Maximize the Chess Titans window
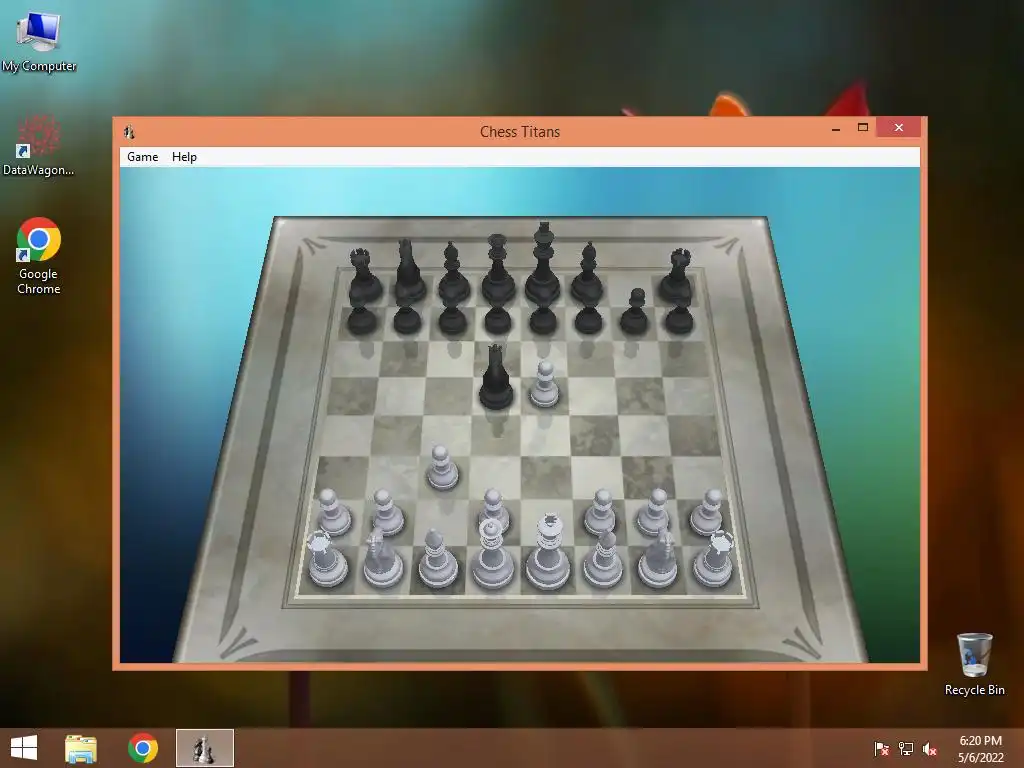This screenshot has height=768, width=1024. point(863,127)
